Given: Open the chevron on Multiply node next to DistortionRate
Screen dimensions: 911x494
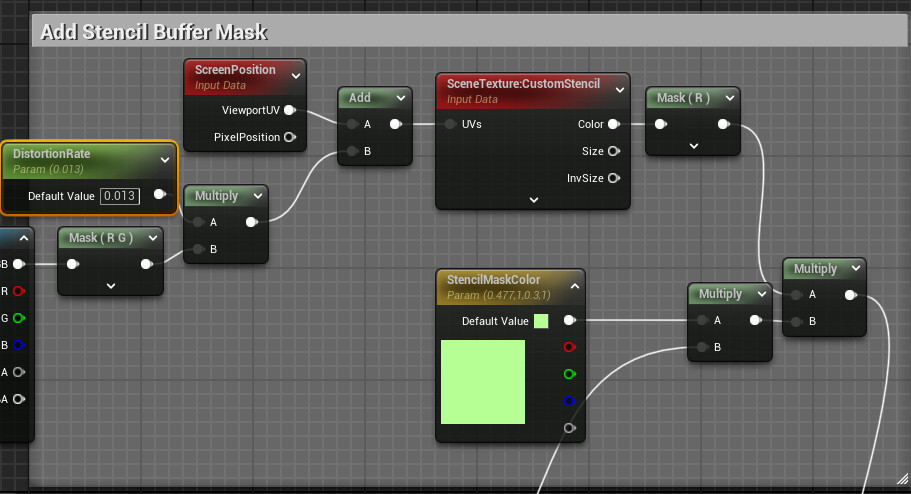Looking at the screenshot, I should point(258,196).
